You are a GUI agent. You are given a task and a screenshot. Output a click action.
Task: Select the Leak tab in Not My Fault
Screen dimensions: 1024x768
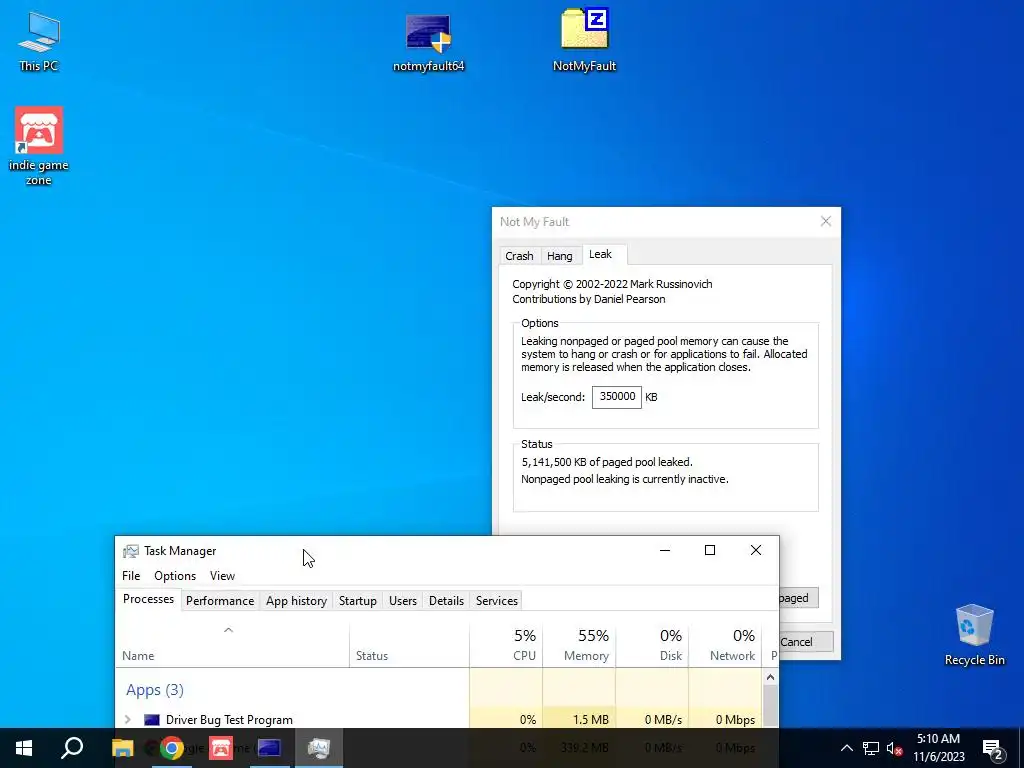pyautogui.click(x=600, y=254)
